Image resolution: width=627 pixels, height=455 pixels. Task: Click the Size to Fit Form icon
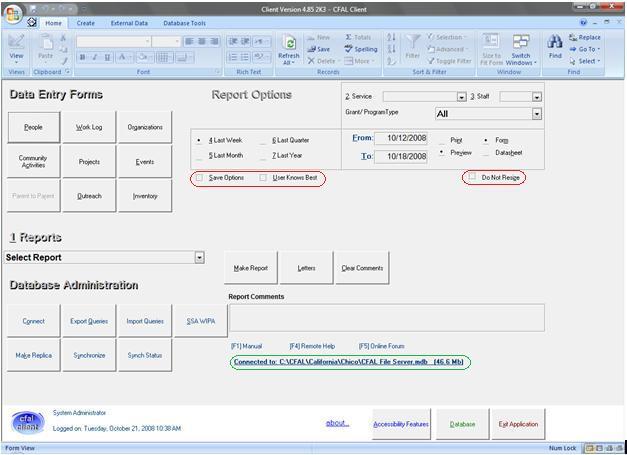coord(491,42)
